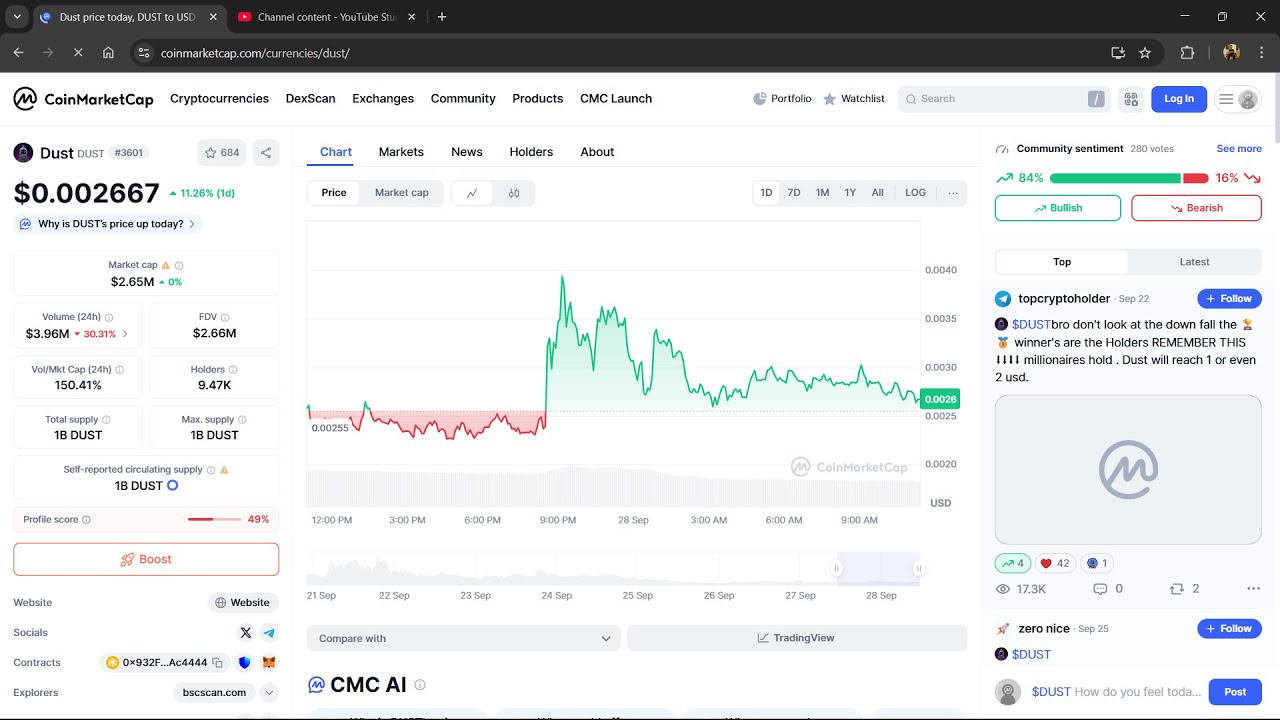Open the About tab

click(x=597, y=152)
